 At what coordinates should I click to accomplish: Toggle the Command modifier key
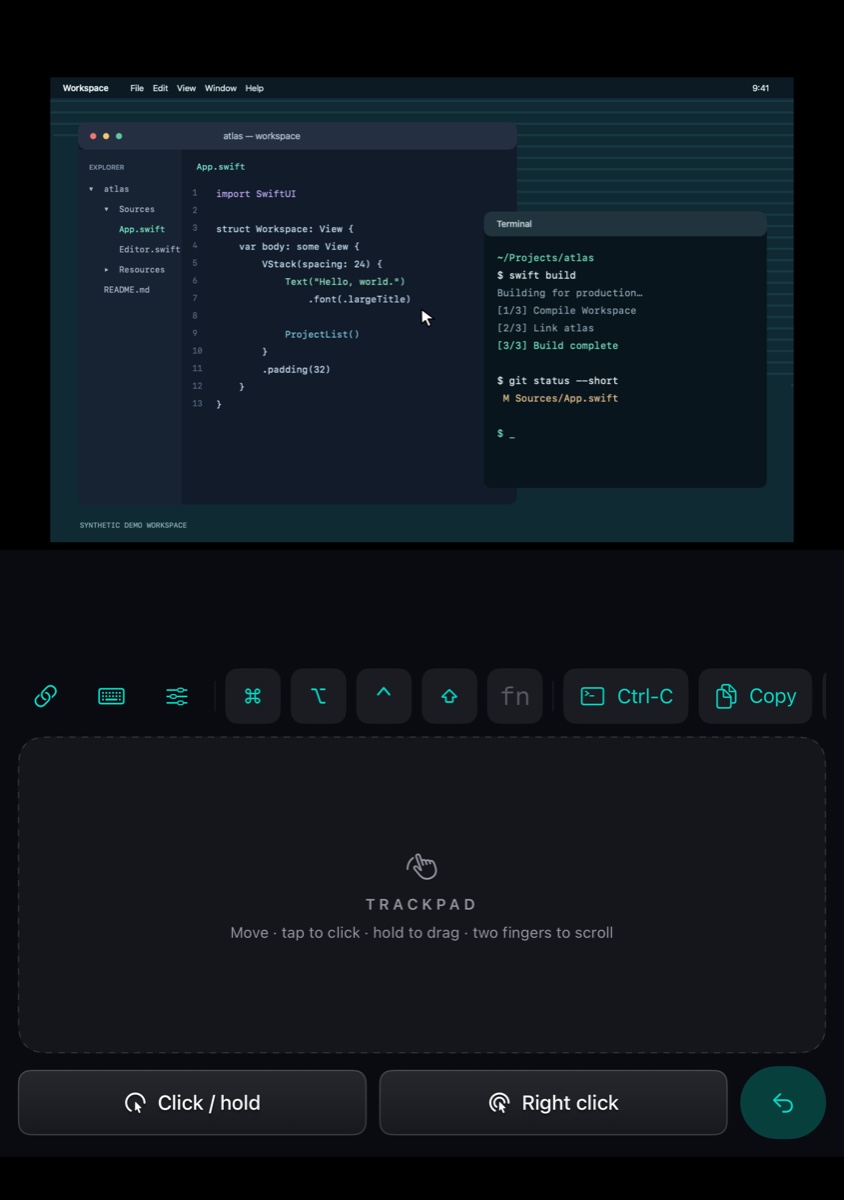(253, 696)
